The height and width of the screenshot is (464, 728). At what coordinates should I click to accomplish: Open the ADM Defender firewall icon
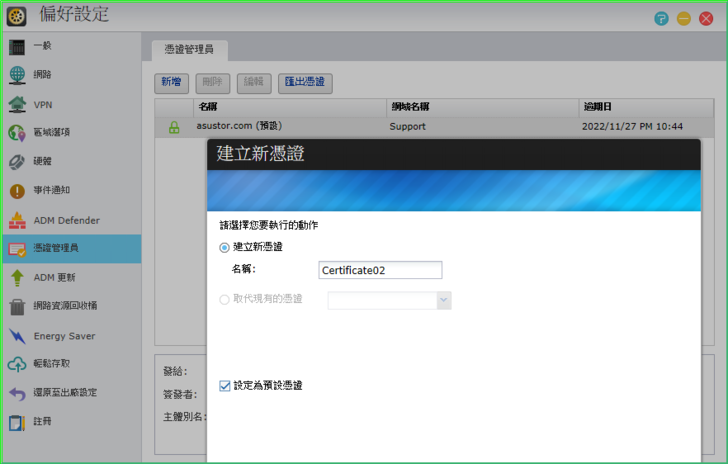17,220
